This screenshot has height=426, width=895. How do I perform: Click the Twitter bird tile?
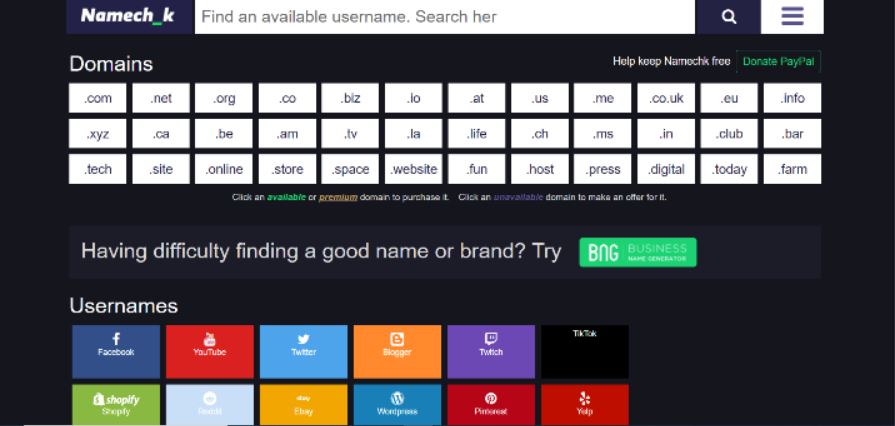303,350
